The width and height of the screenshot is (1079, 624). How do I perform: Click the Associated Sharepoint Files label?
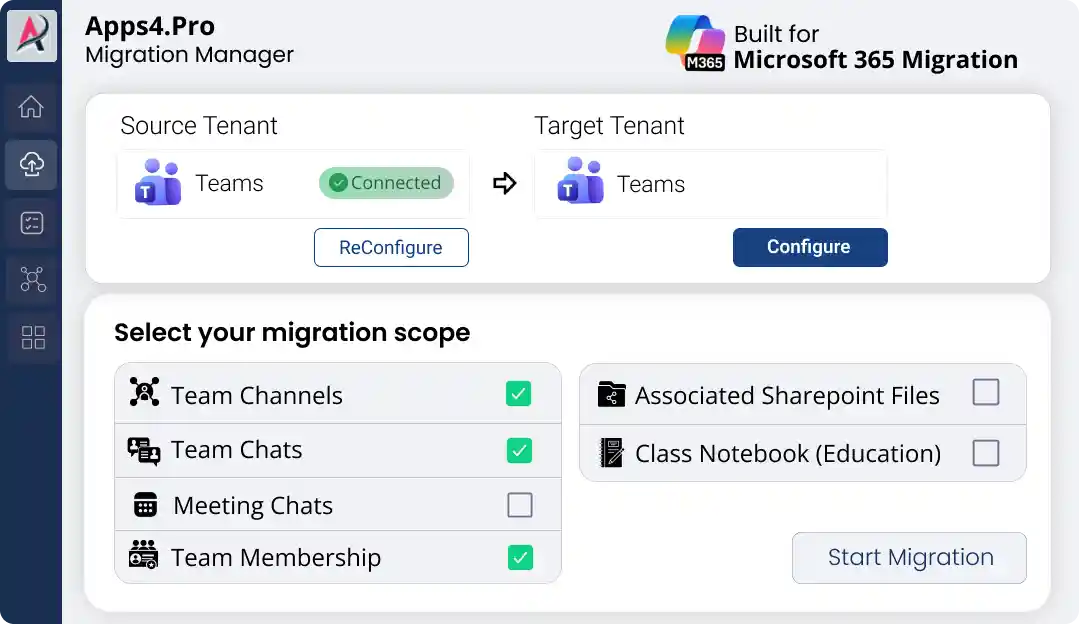tap(787, 396)
